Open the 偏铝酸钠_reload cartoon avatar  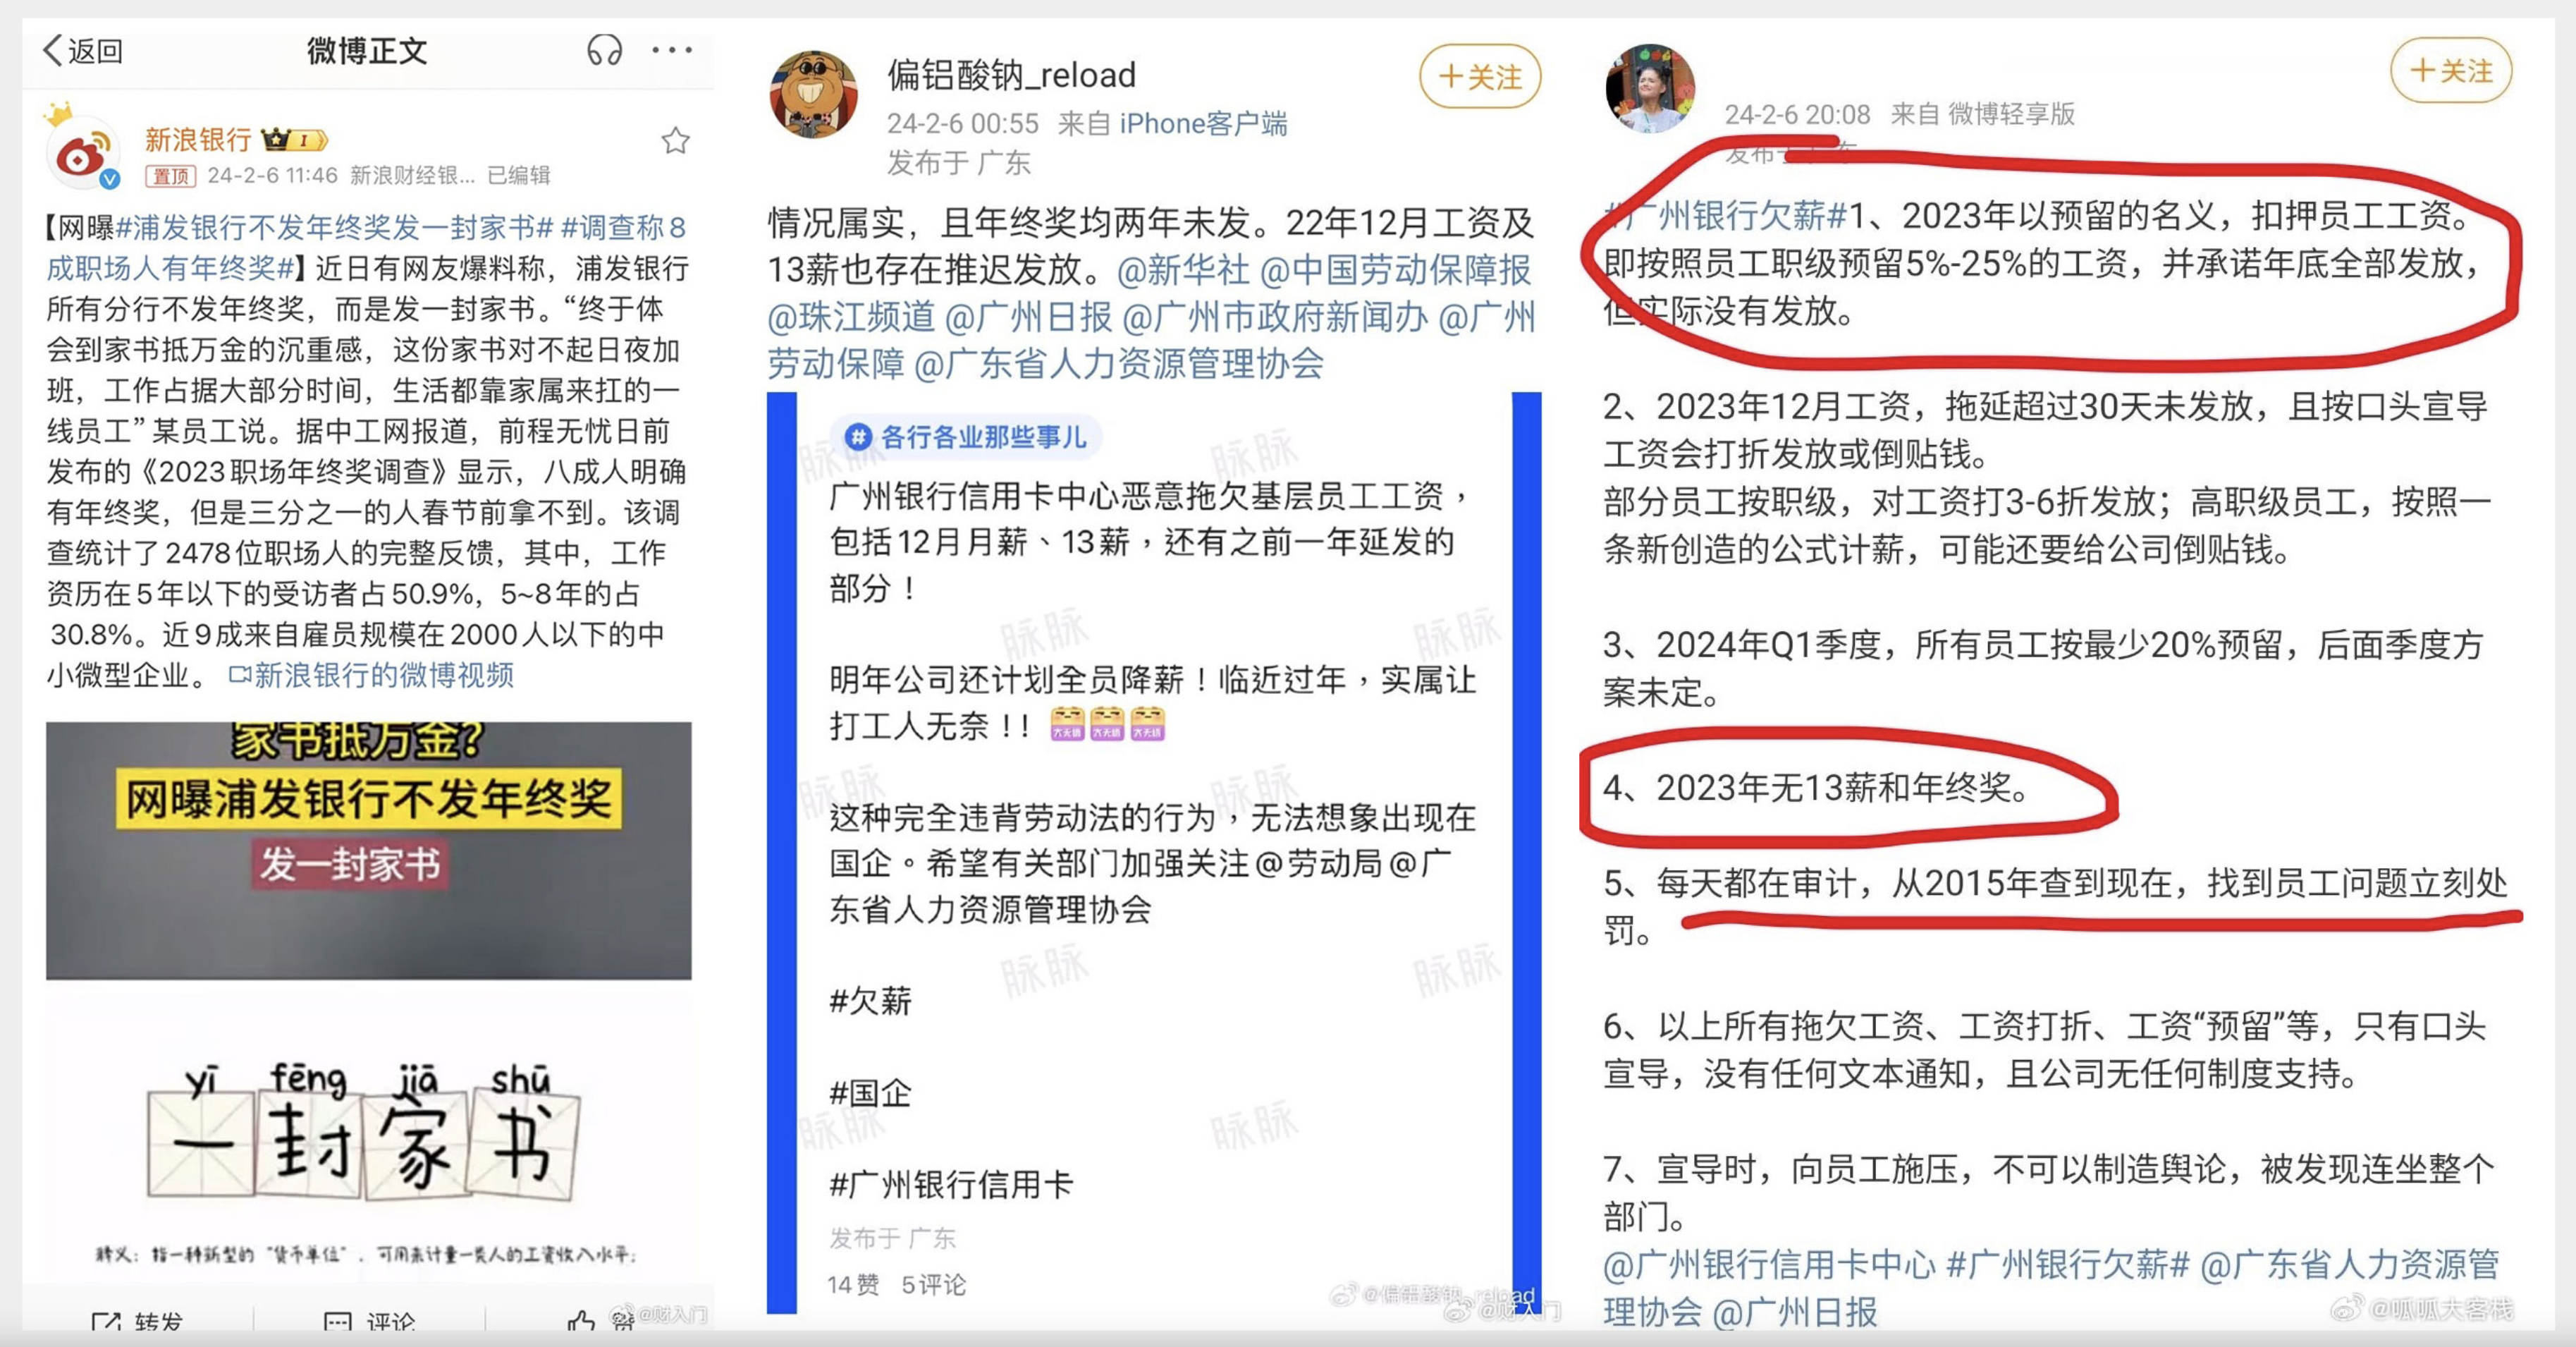click(813, 95)
